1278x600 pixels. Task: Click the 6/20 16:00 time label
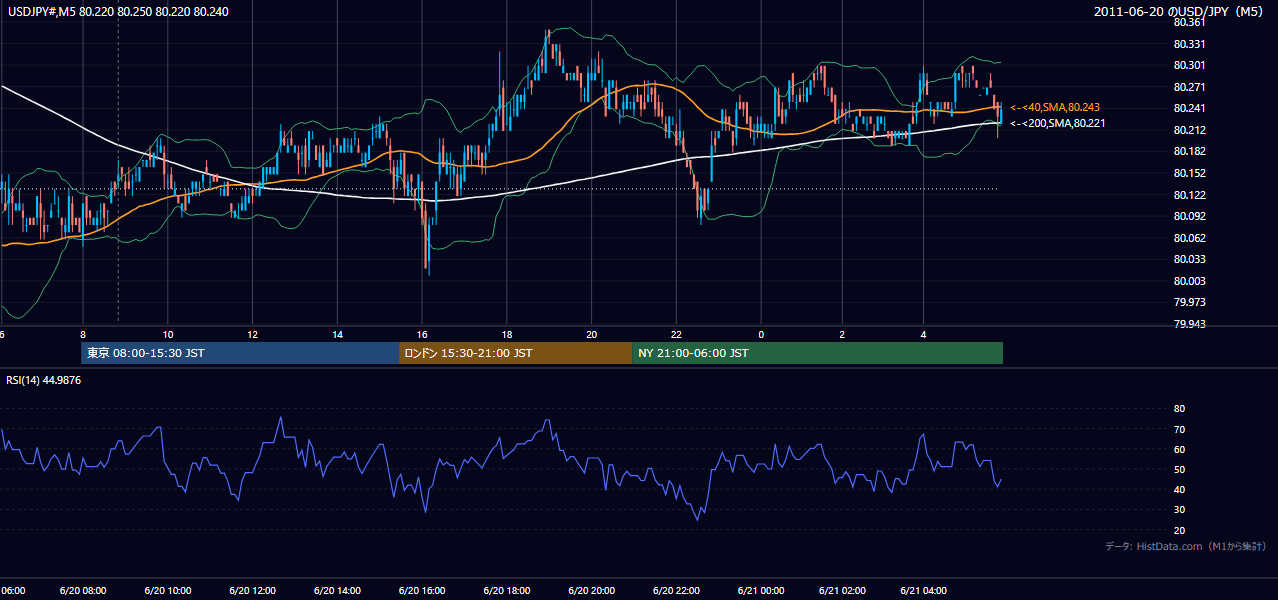point(422,591)
